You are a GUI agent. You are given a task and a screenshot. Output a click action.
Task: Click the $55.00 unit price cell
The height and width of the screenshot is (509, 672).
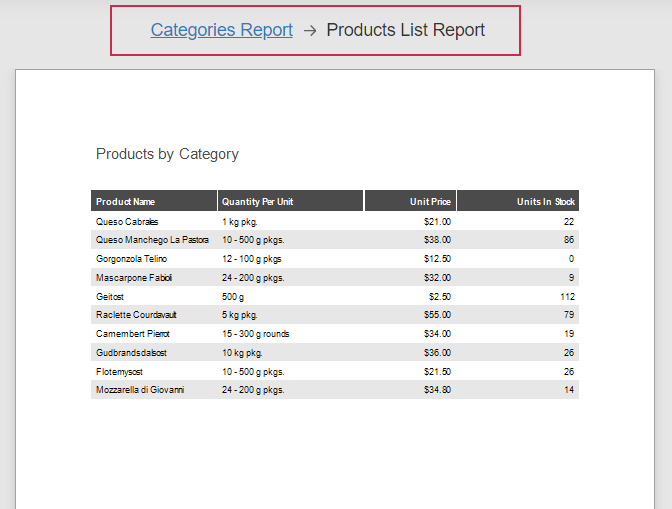click(437, 315)
